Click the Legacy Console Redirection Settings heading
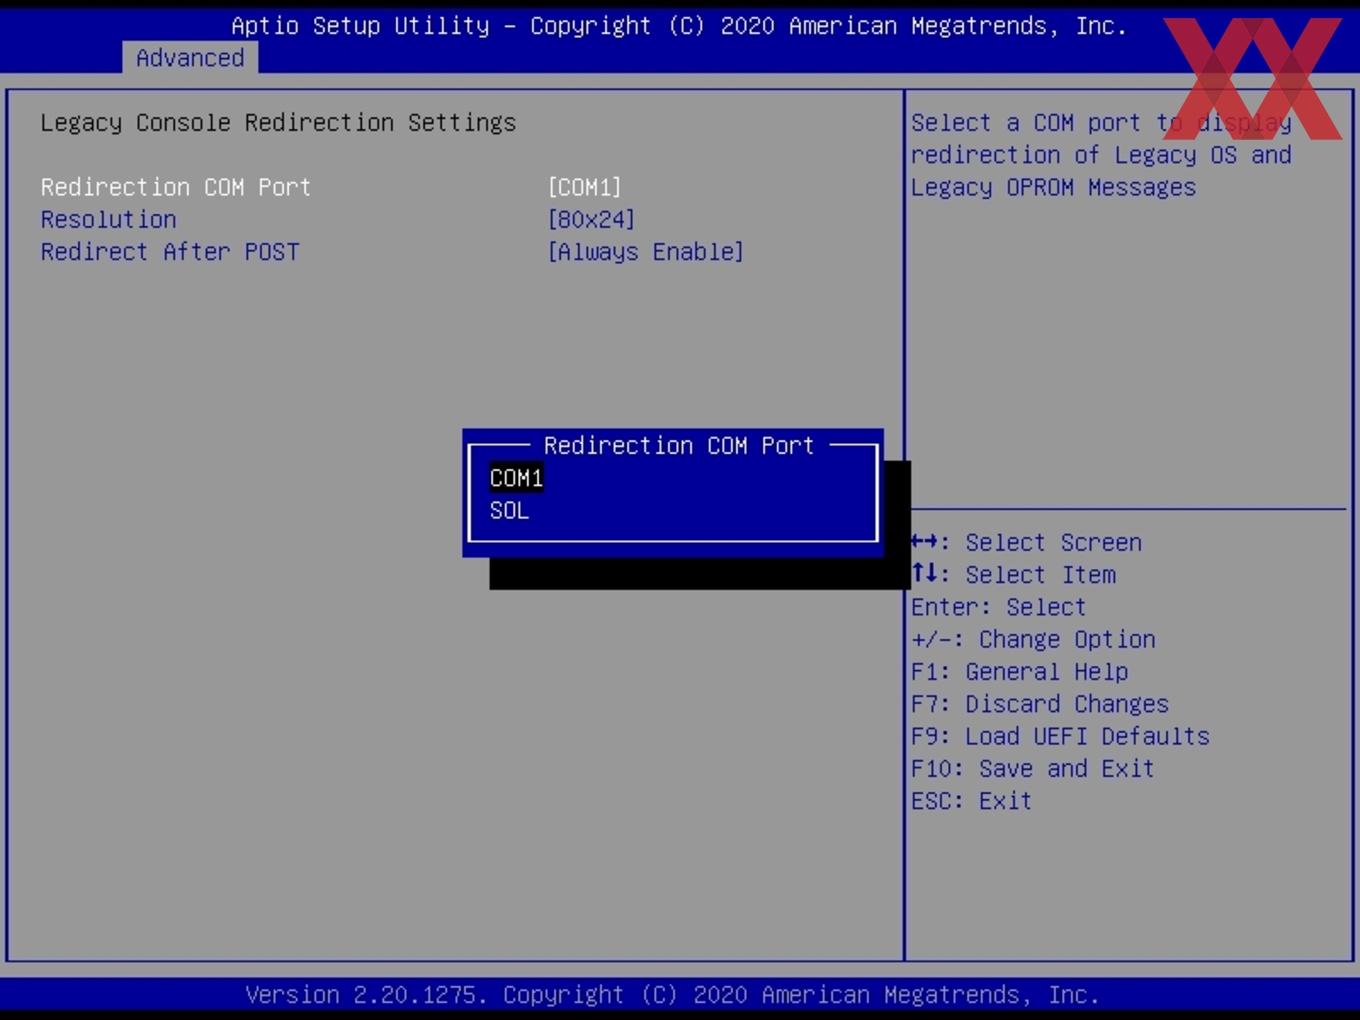 (278, 123)
